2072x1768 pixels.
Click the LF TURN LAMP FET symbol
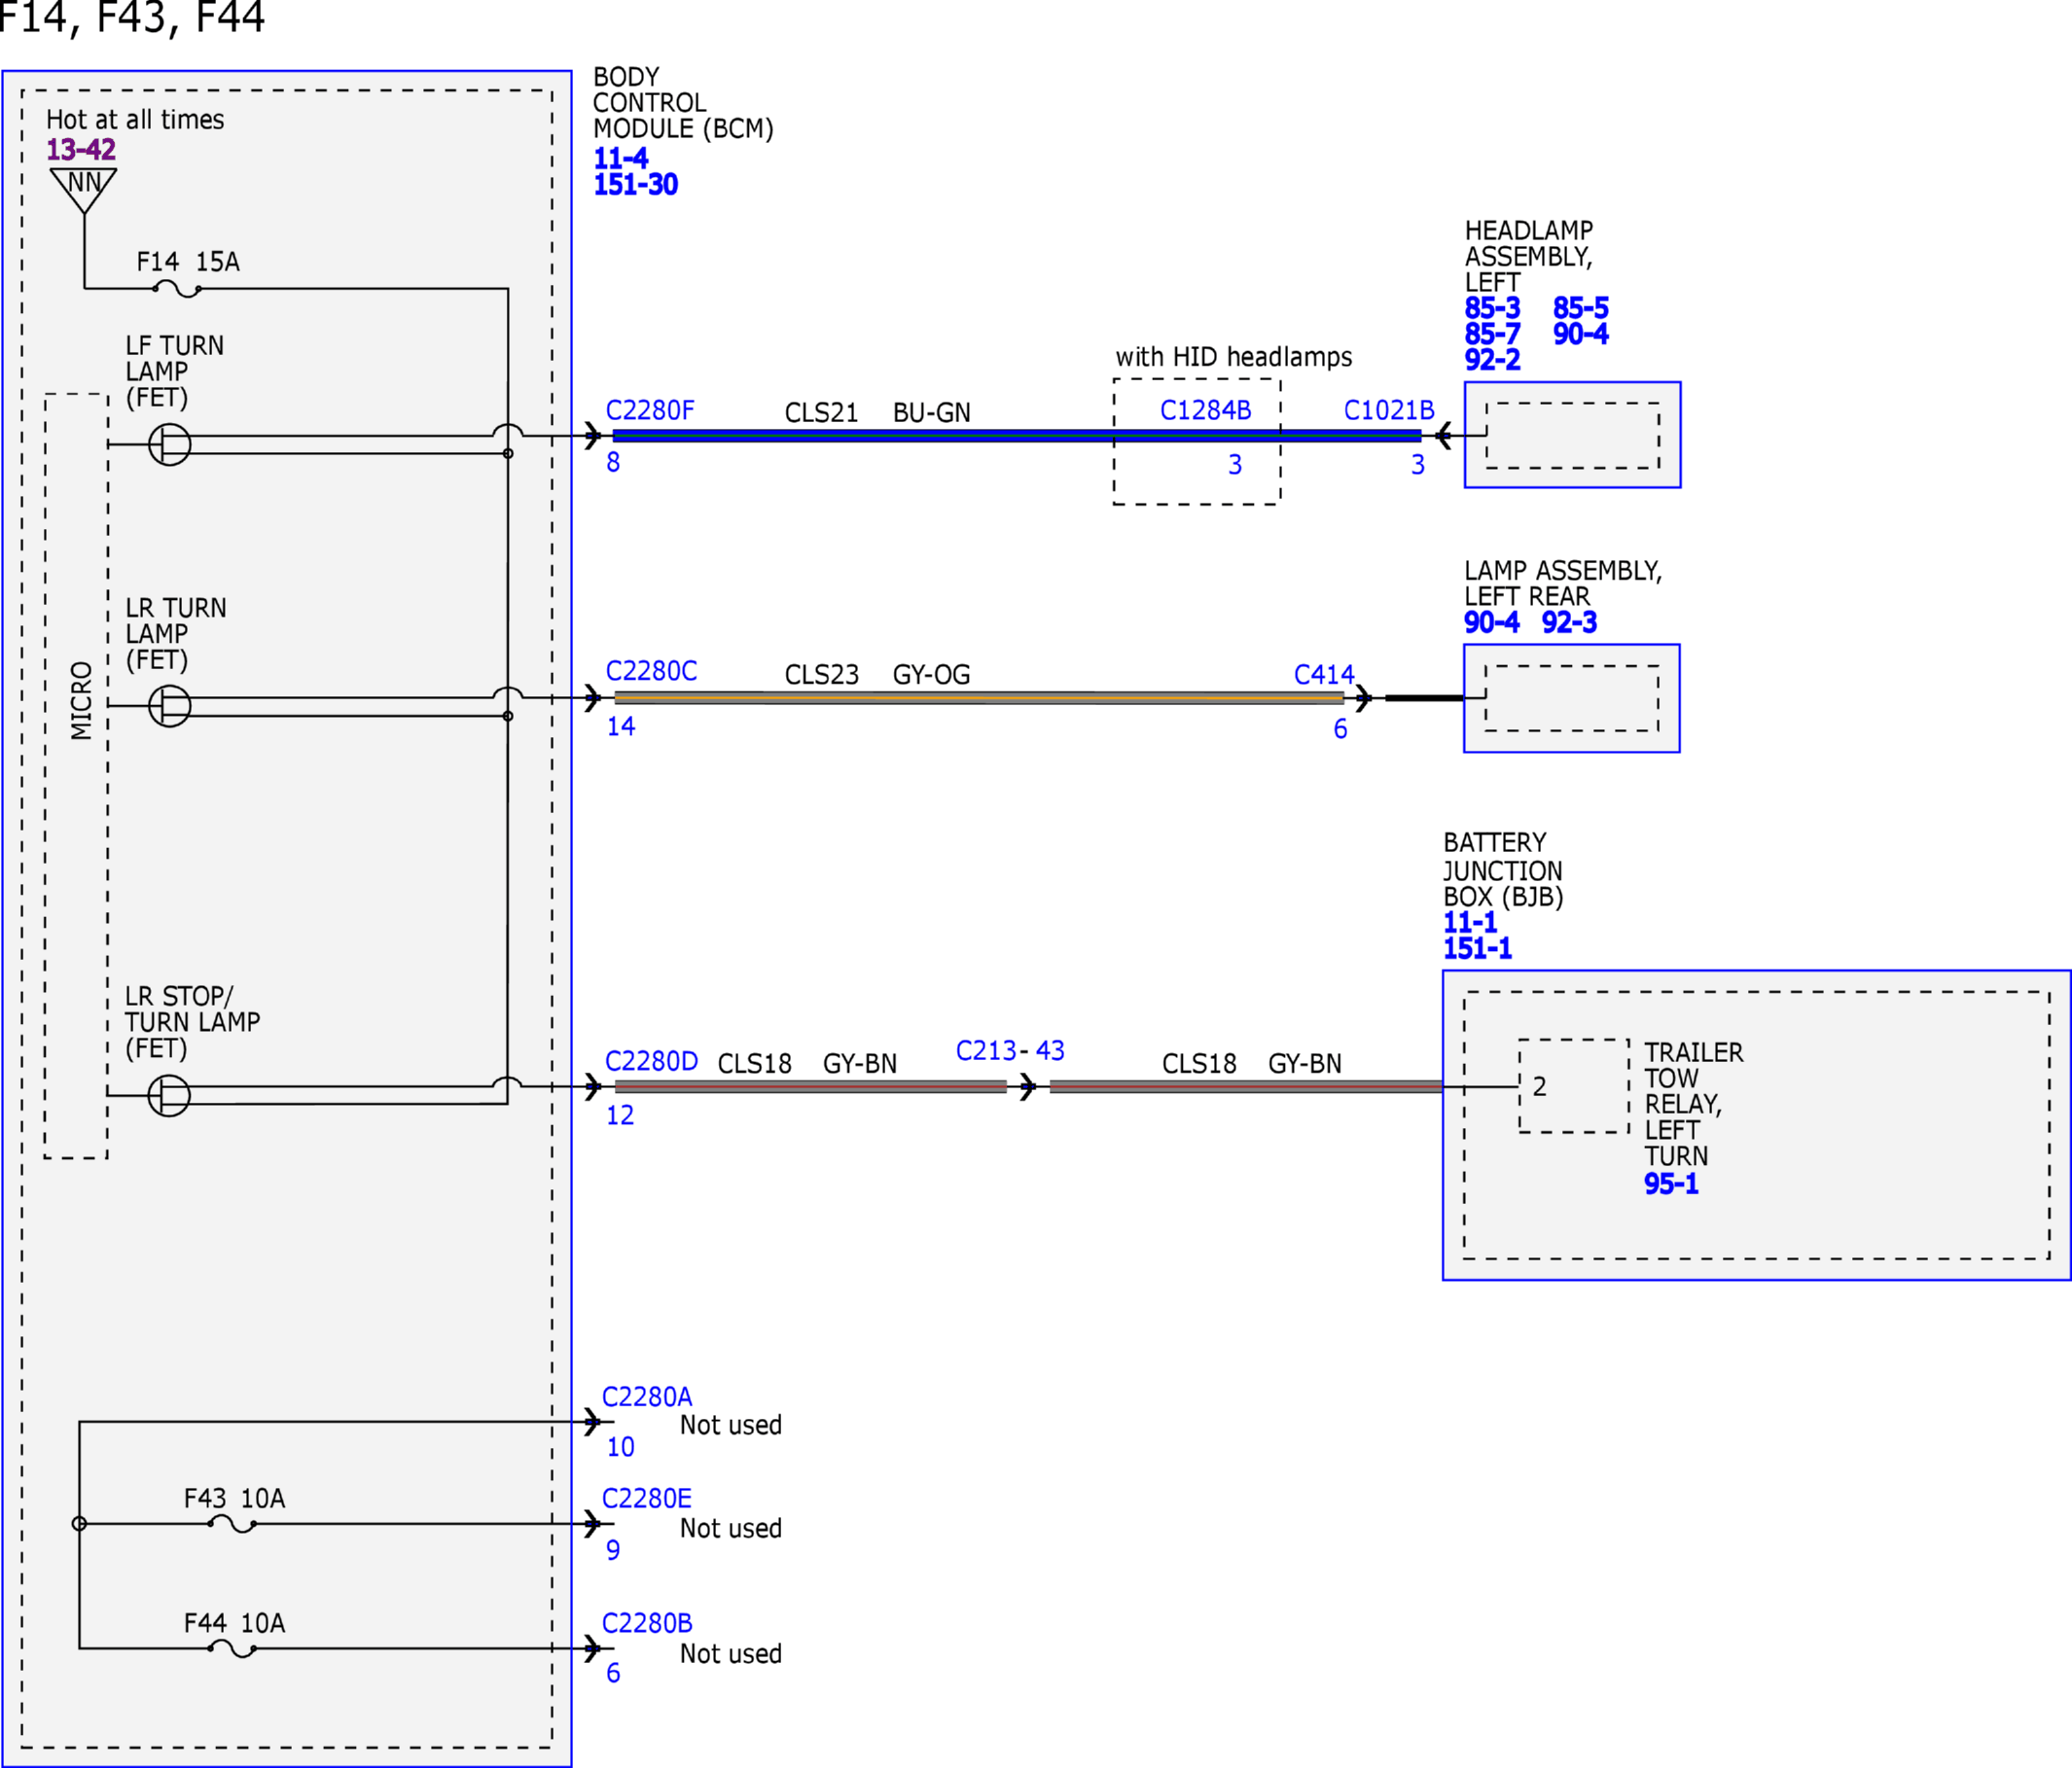169,444
